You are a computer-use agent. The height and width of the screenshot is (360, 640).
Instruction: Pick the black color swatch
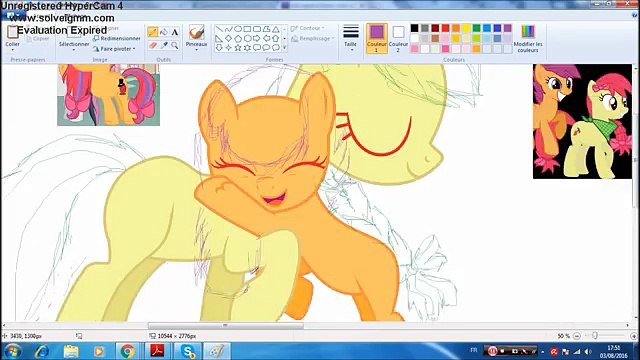coord(414,28)
